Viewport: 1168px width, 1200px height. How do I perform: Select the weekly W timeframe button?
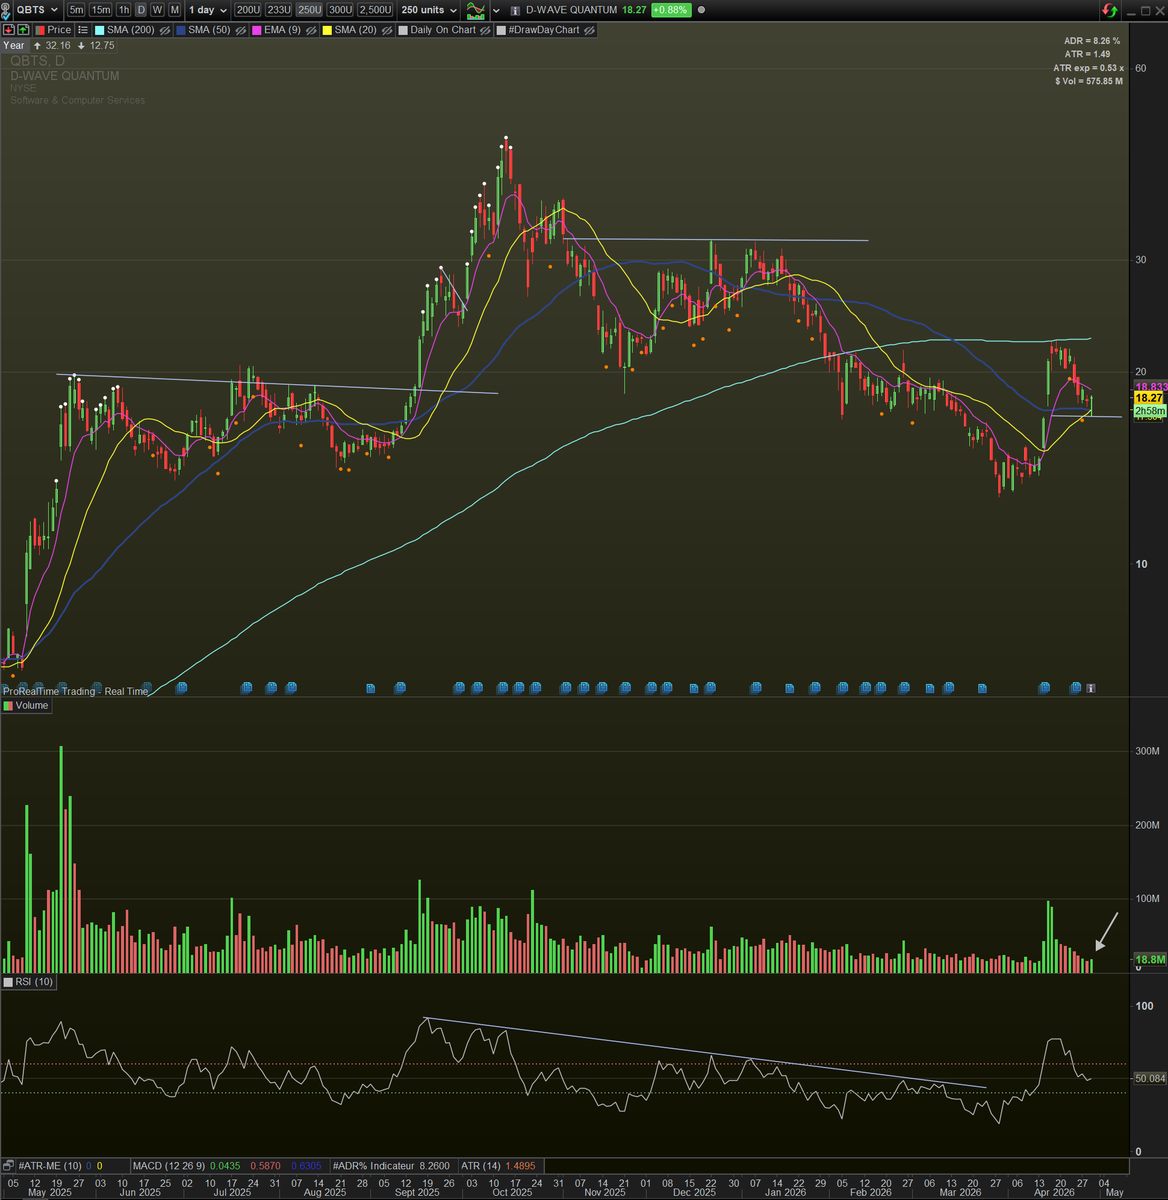157,10
